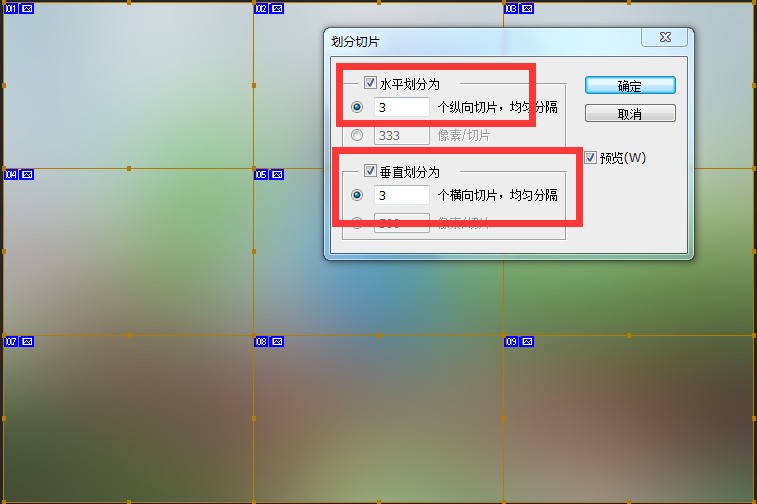This screenshot has width=757, height=504.
Task: Select the slice 04 badge icon
Action: point(18,175)
